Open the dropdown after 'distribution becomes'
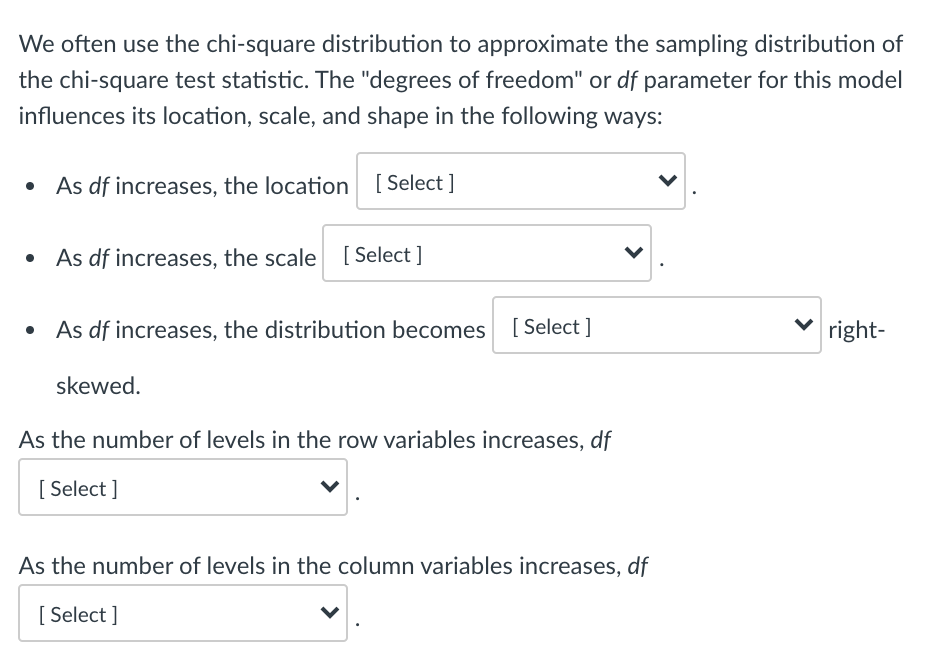Screen dimensions: 928x672 [656, 325]
